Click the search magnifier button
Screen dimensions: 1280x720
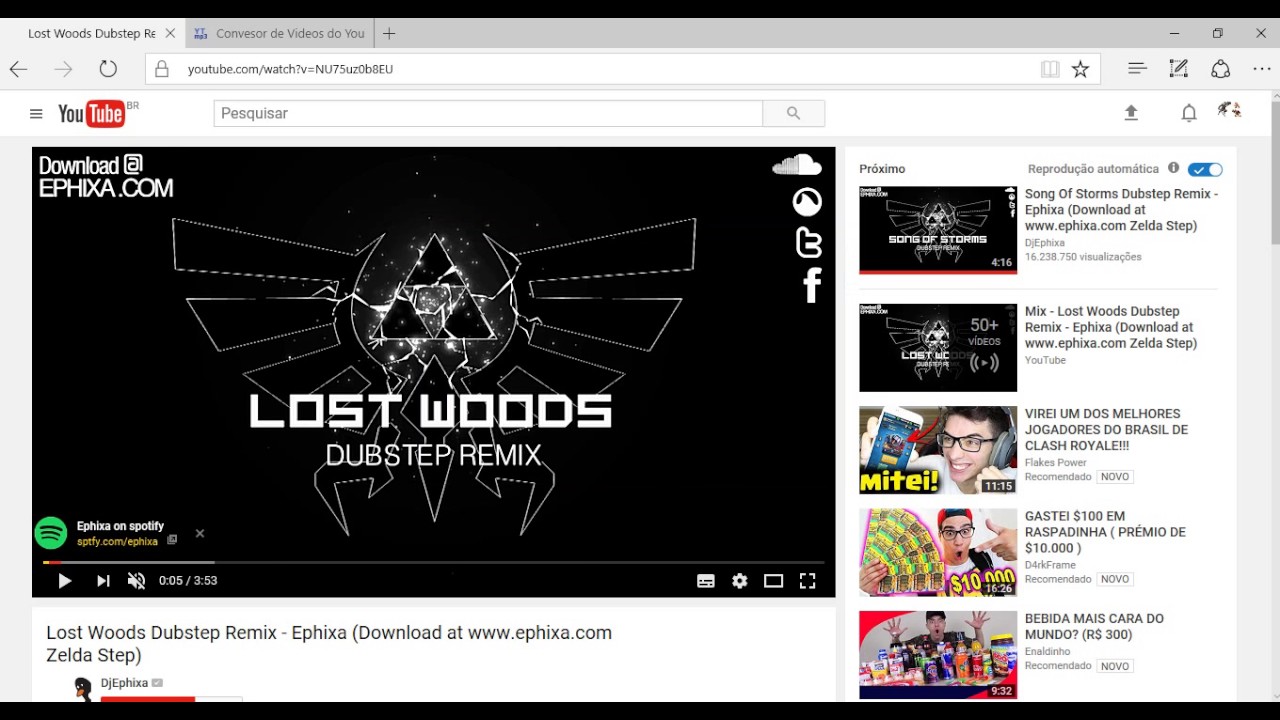point(793,113)
